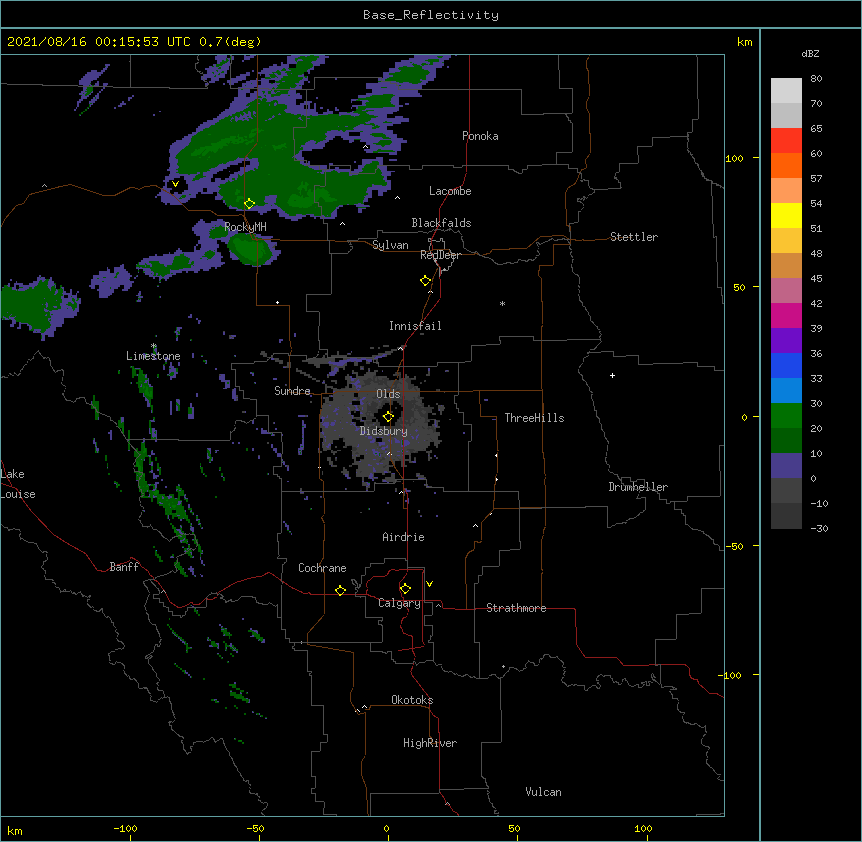The image size is (862, 842).
Task: Click the white asterisk marker east of Innisfail
Action: tap(502, 304)
